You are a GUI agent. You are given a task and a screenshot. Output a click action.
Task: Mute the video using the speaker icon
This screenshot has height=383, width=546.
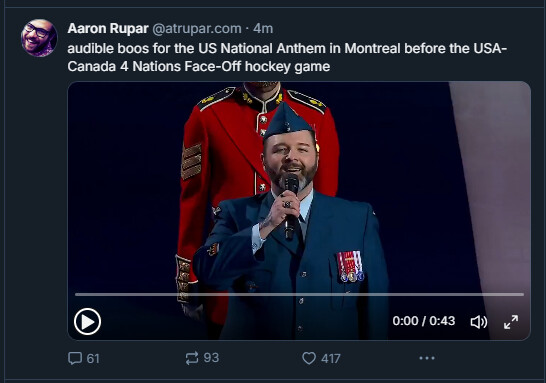click(x=479, y=322)
